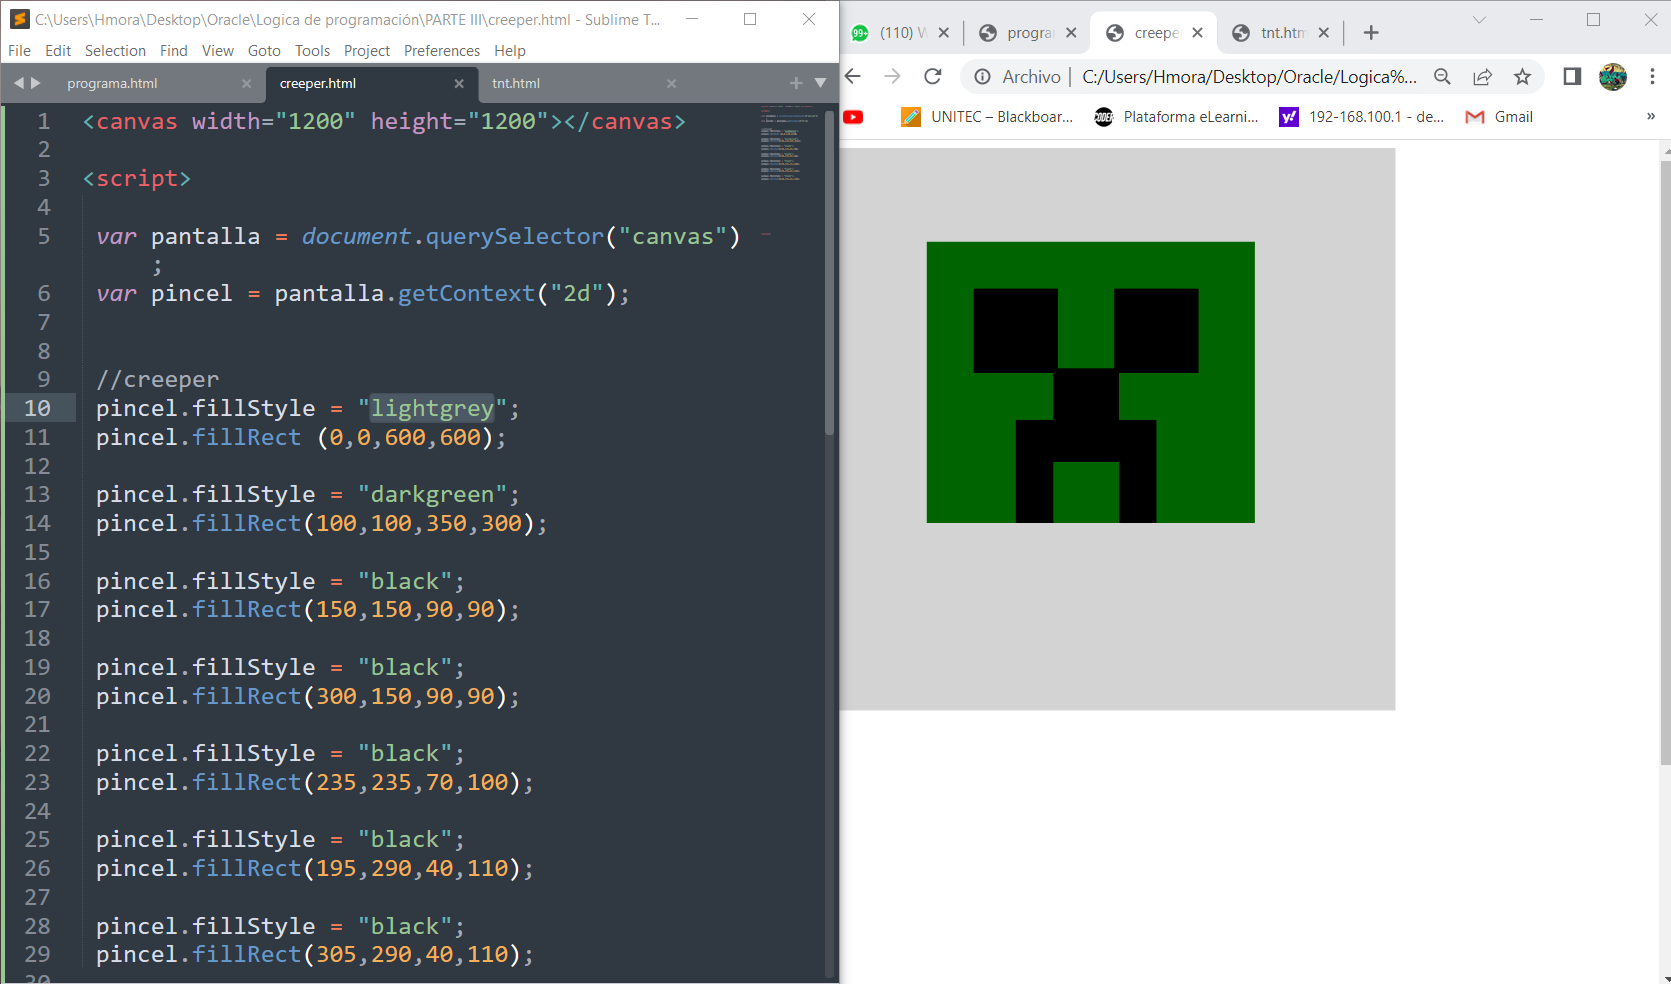Open the YouTube bookmark
Screen dimensions: 1671x984
pos(853,117)
